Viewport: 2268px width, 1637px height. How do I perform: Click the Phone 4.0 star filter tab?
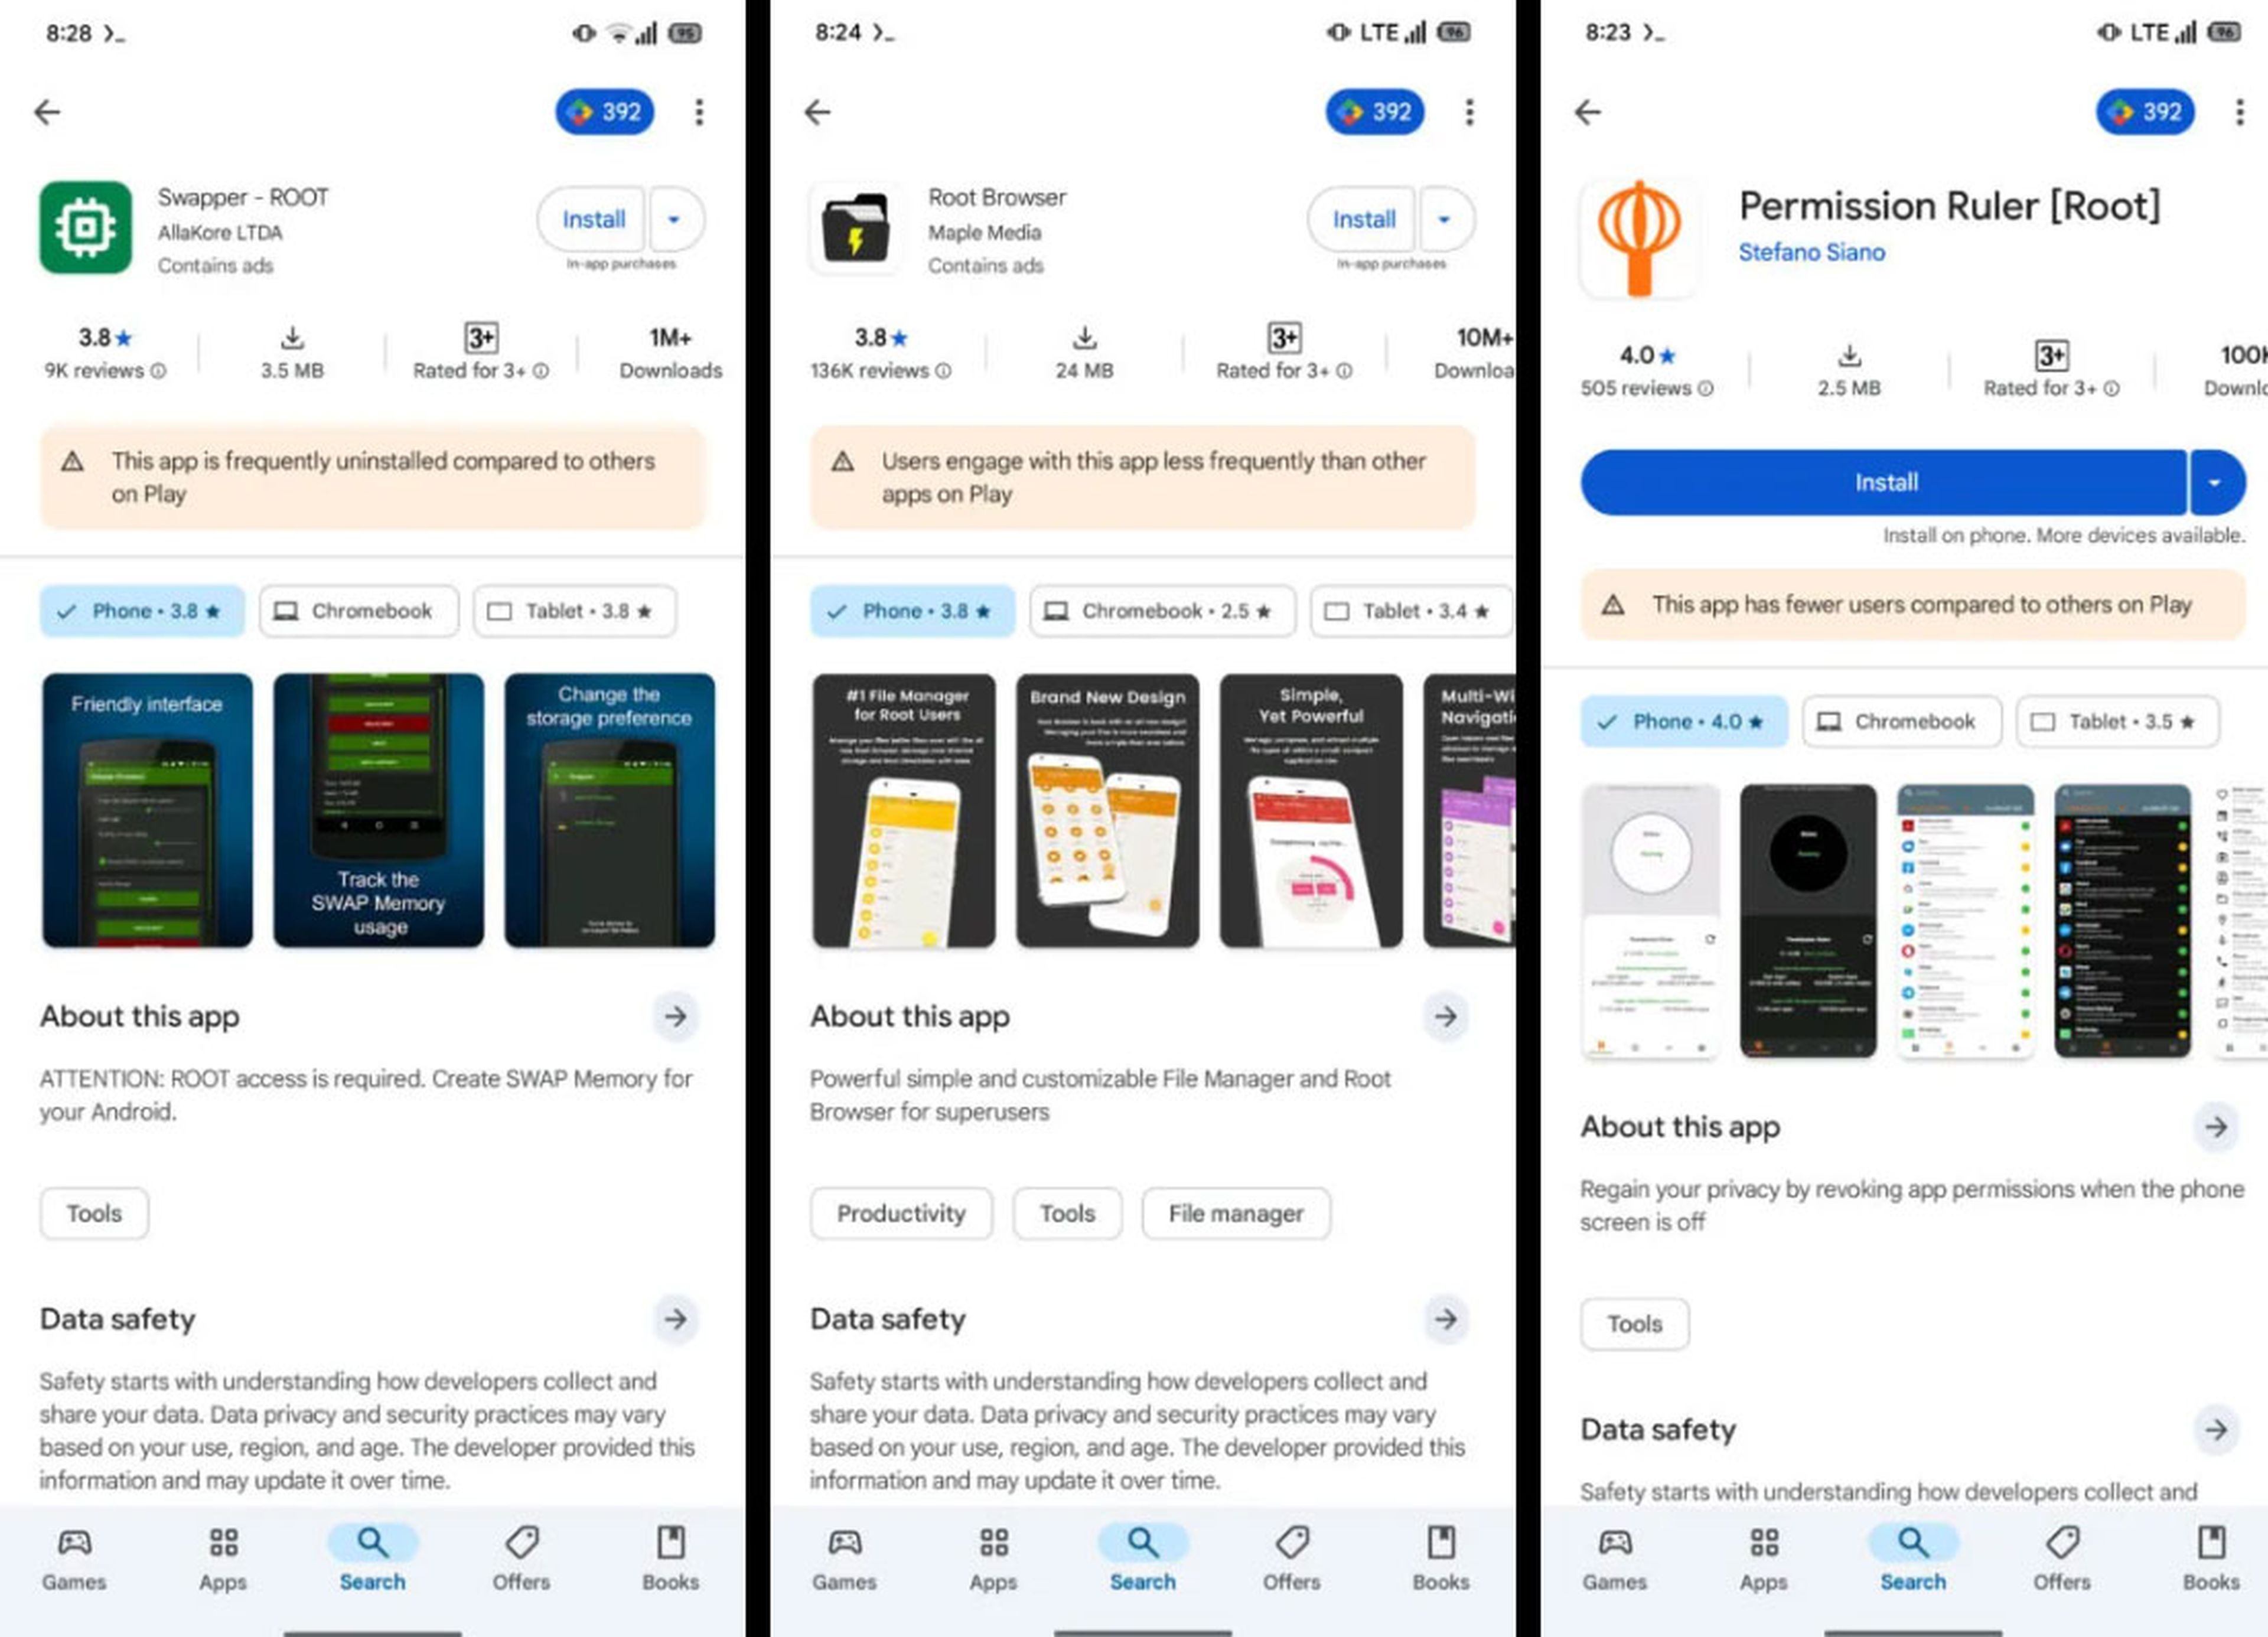(1682, 720)
